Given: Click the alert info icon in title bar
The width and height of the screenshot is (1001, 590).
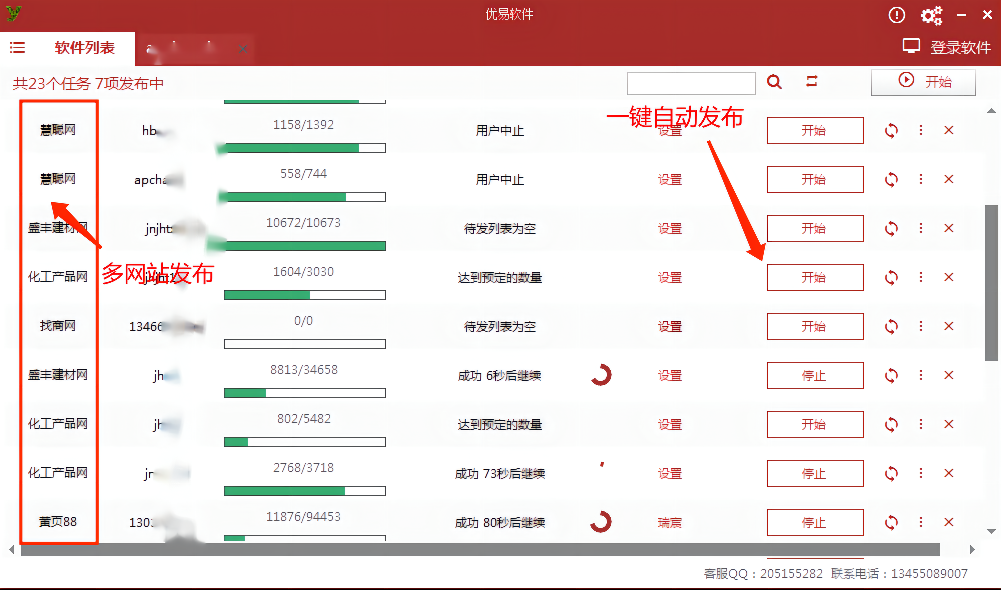Looking at the screenshot, I should pos(896,15).
